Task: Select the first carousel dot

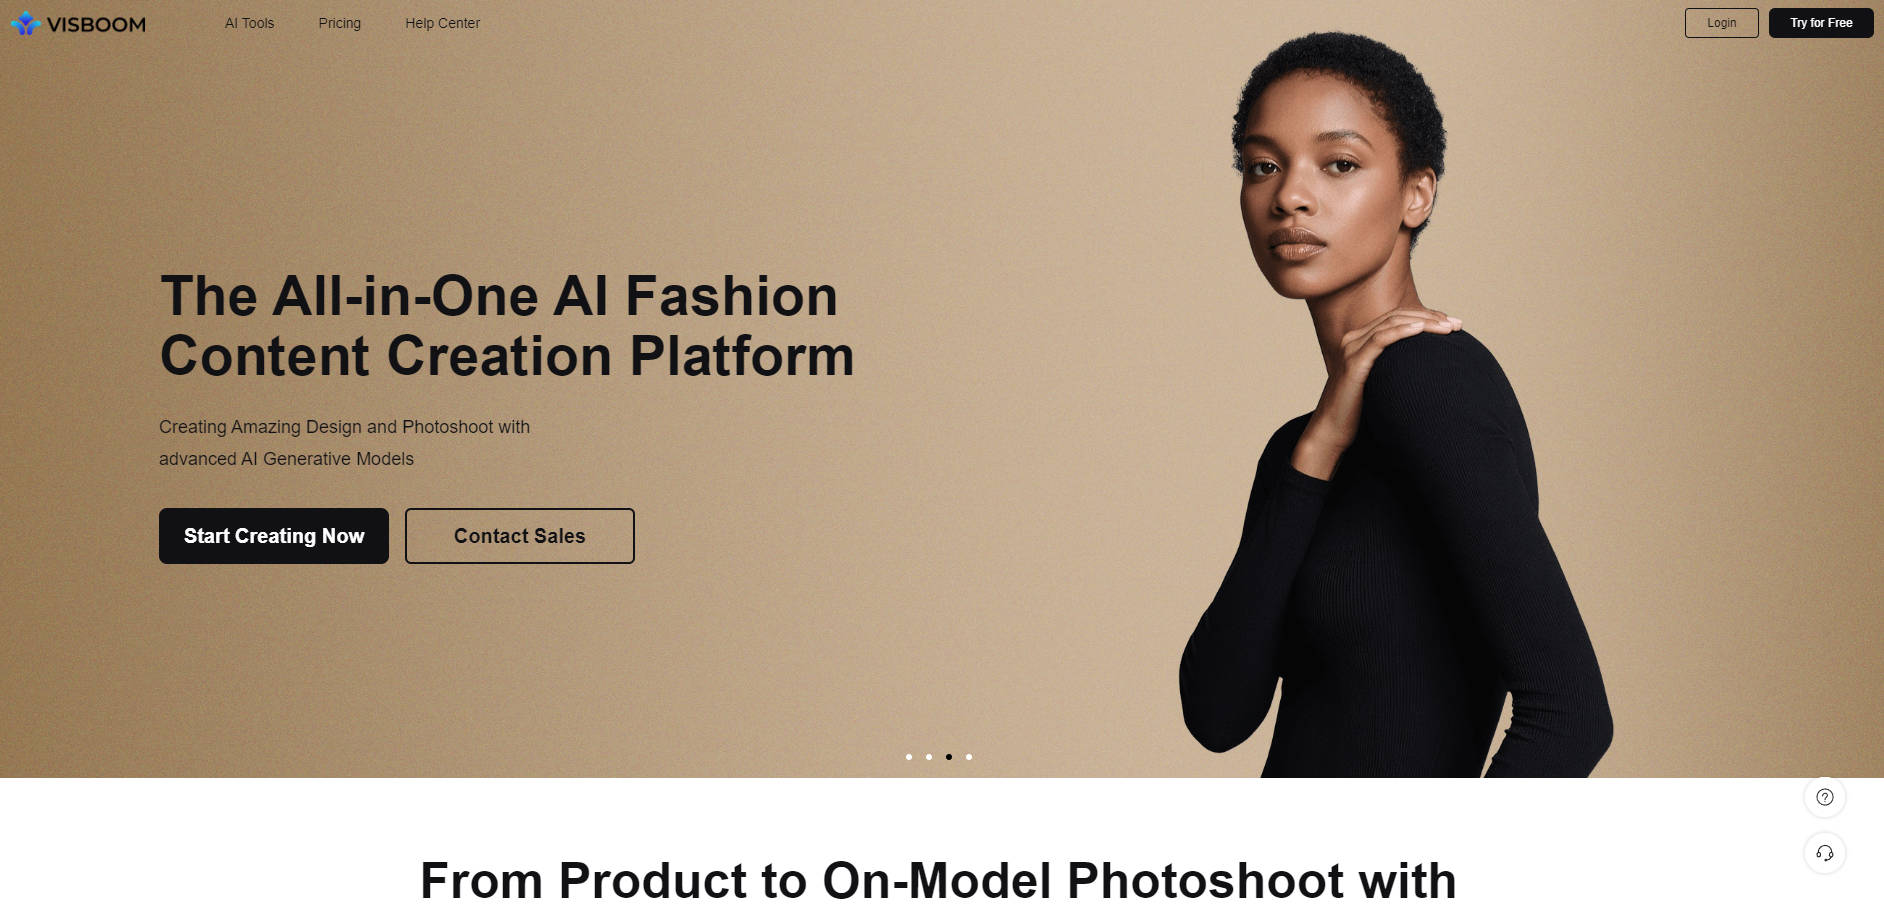Action: [909, 757]
